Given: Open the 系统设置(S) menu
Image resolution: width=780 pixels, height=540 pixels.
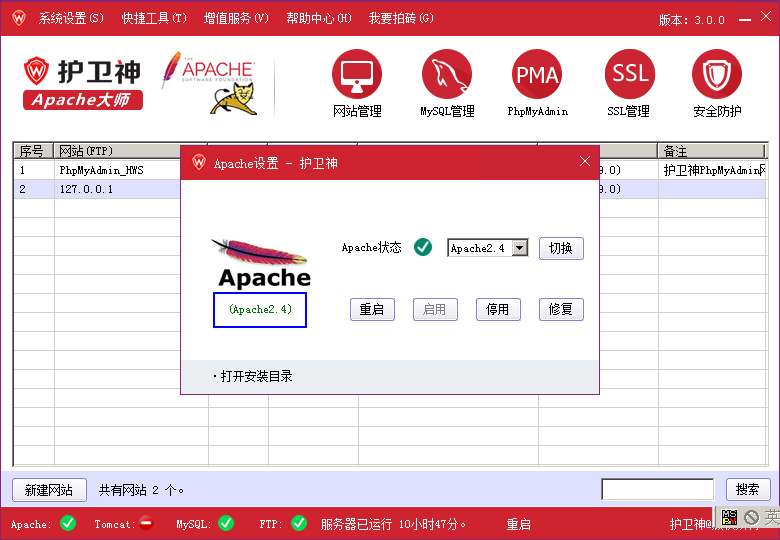Looking at the screenshot, I should 70,19.
